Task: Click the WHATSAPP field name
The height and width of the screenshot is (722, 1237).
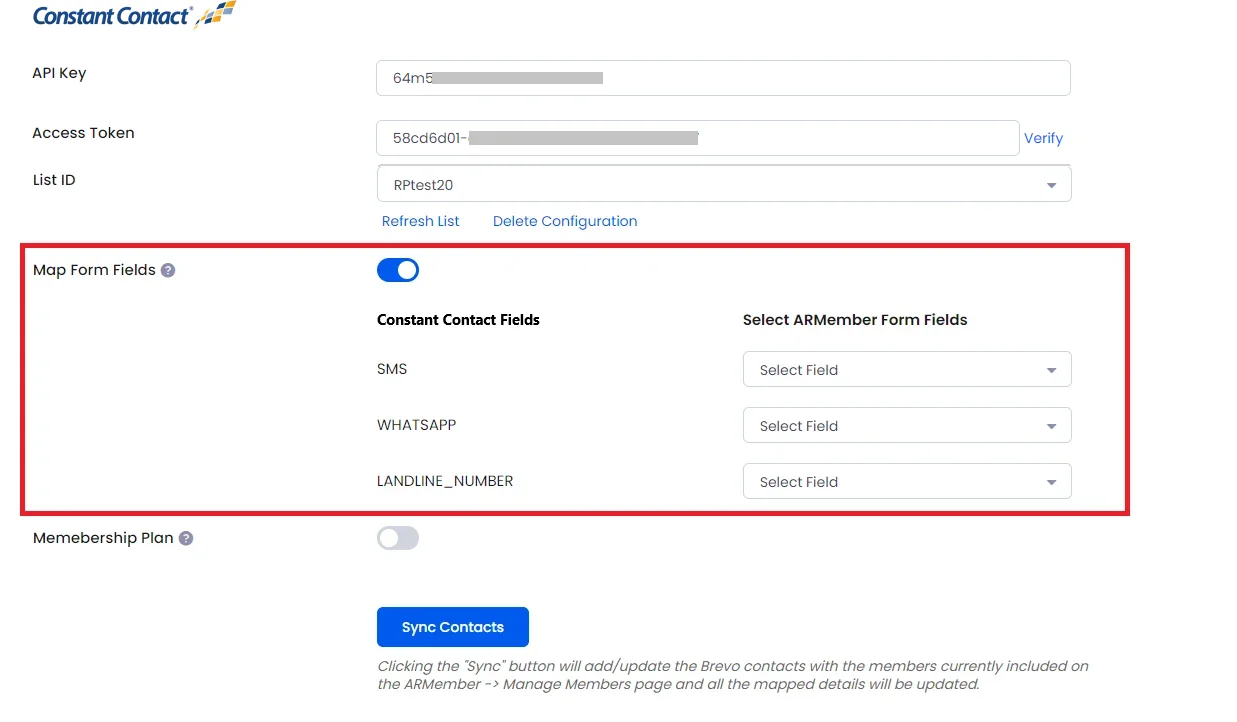Action: (416, 425)
